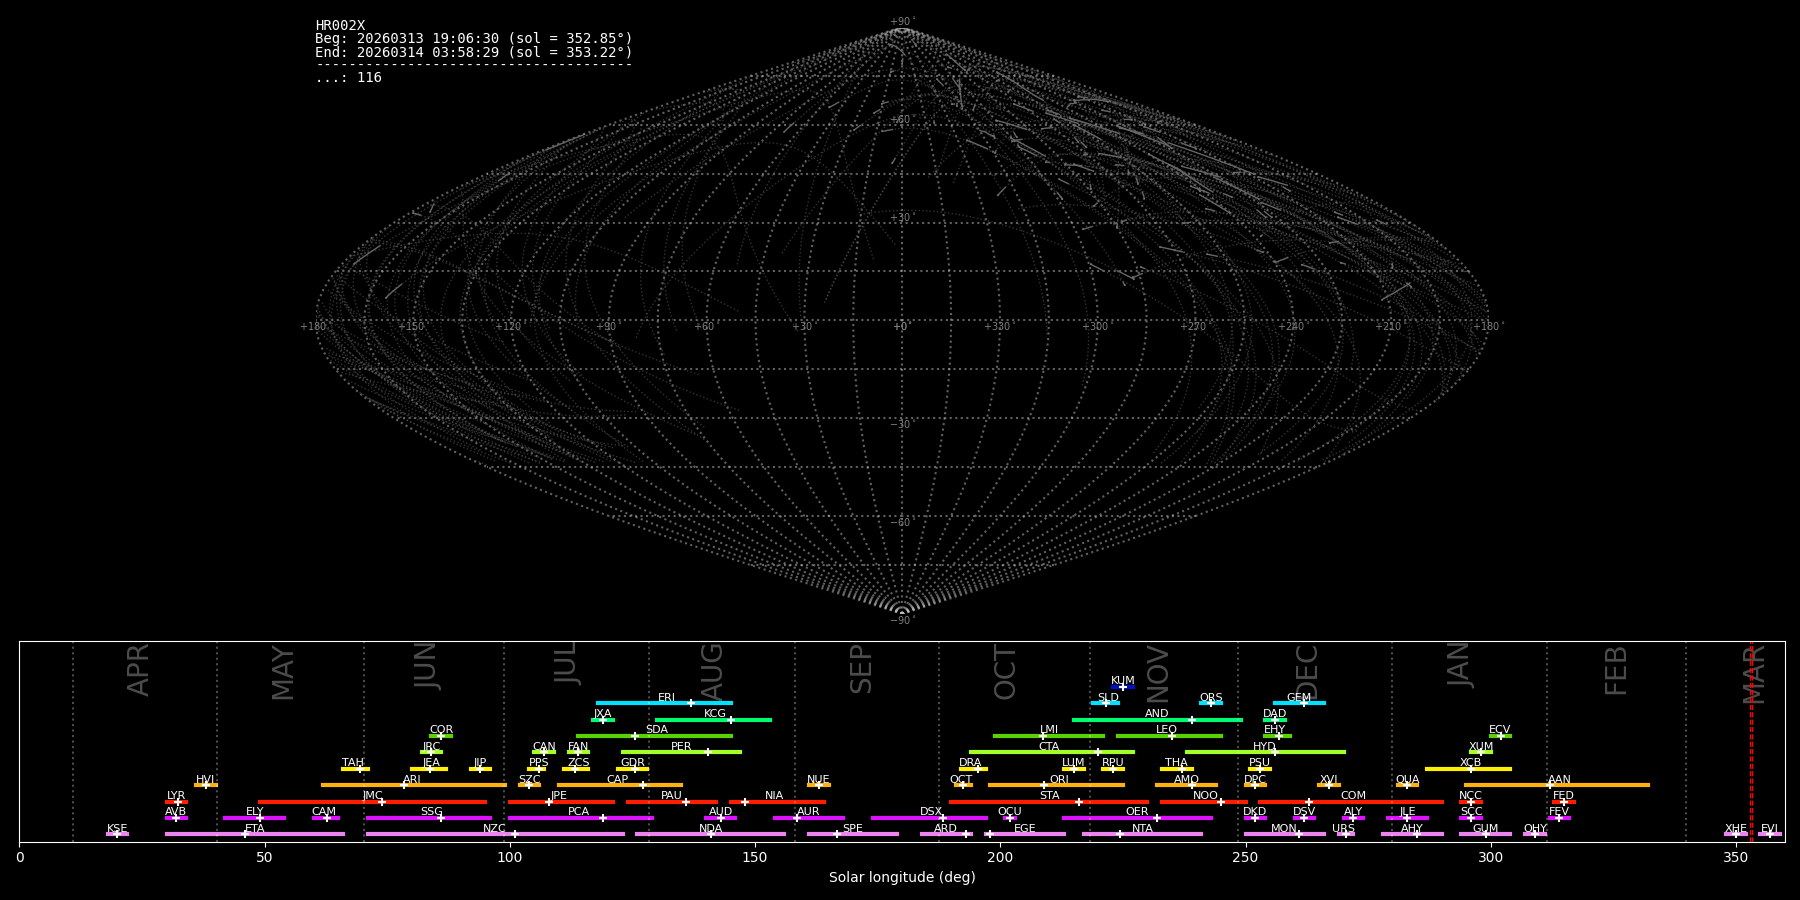Click the AUG month label
This screenshot has width=1800, height=900.
[x=712, y=673]
